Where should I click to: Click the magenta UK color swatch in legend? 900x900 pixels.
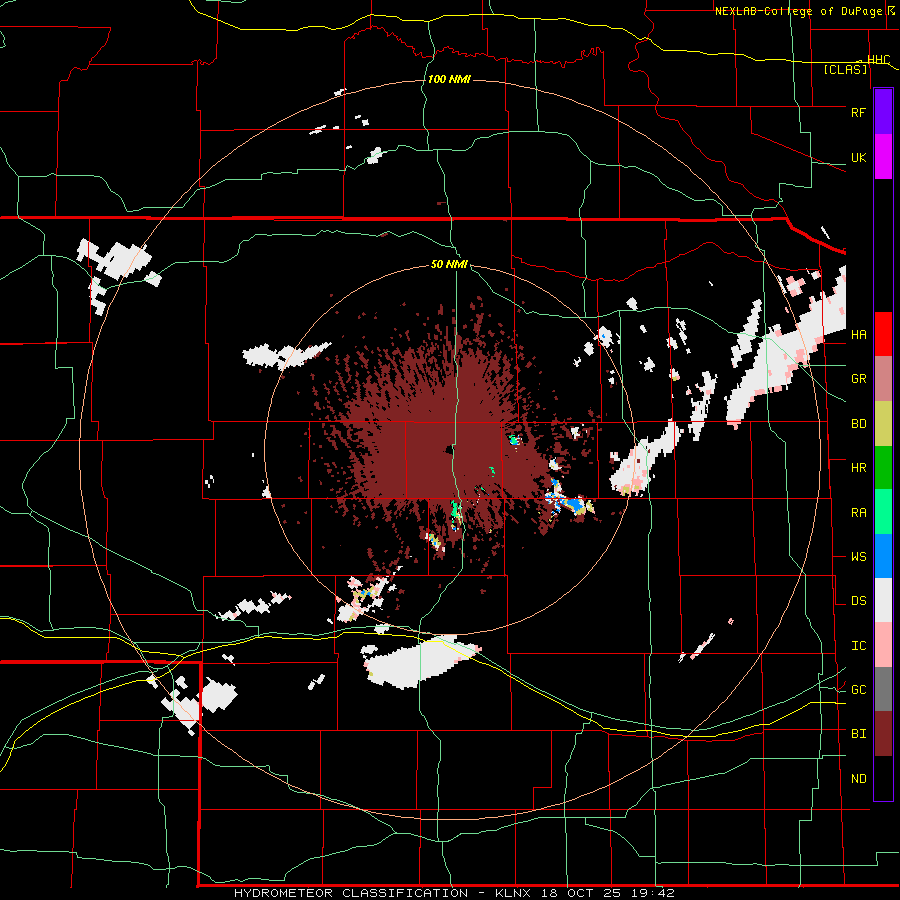tap(883, 157)
